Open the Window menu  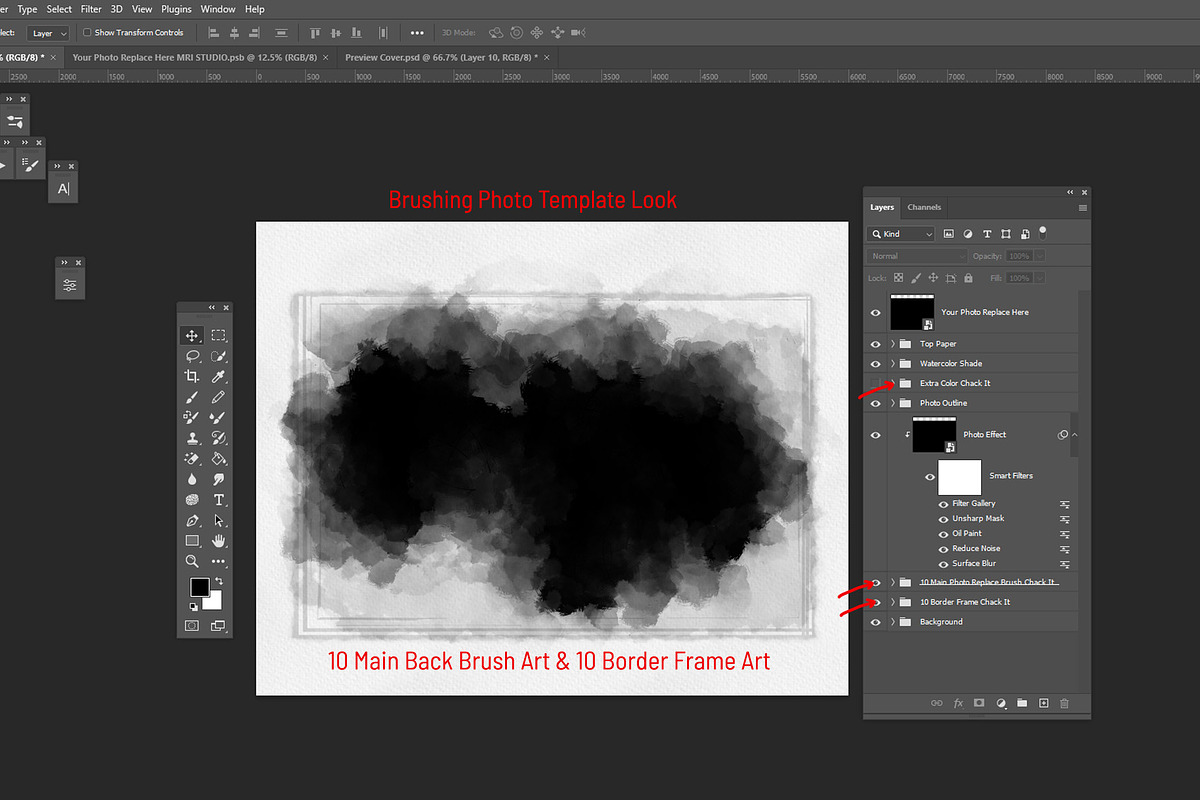pos(218,9)
